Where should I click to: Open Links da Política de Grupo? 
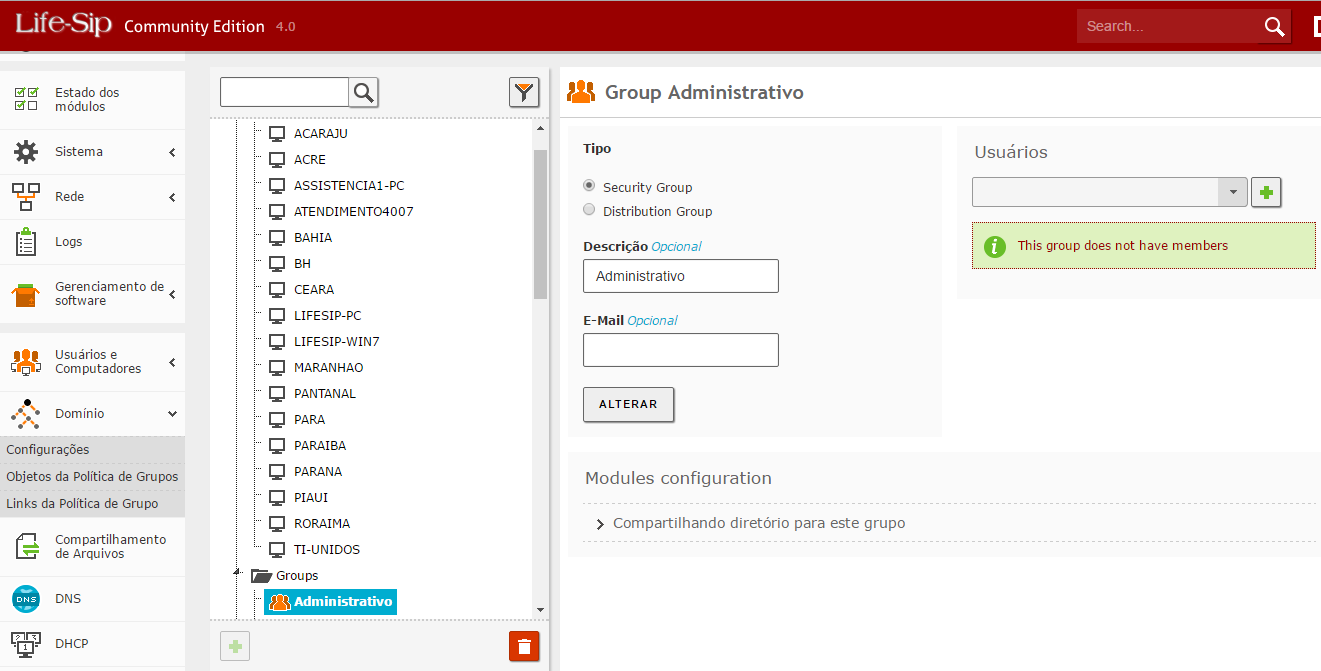pos(82,504)
